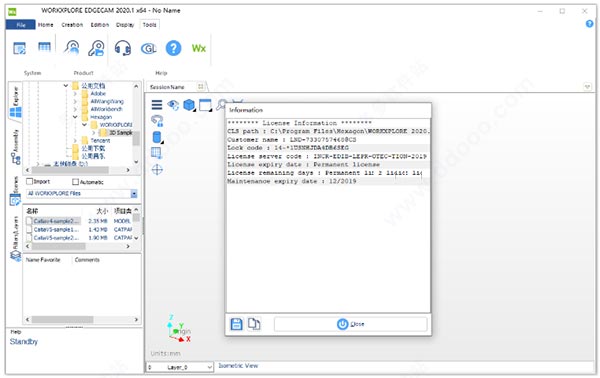Image resolution: width=600 pixels, height=378 pixels.
Task: Click the GL graphics icon in ribbon
Action: [x=148, y=49]
